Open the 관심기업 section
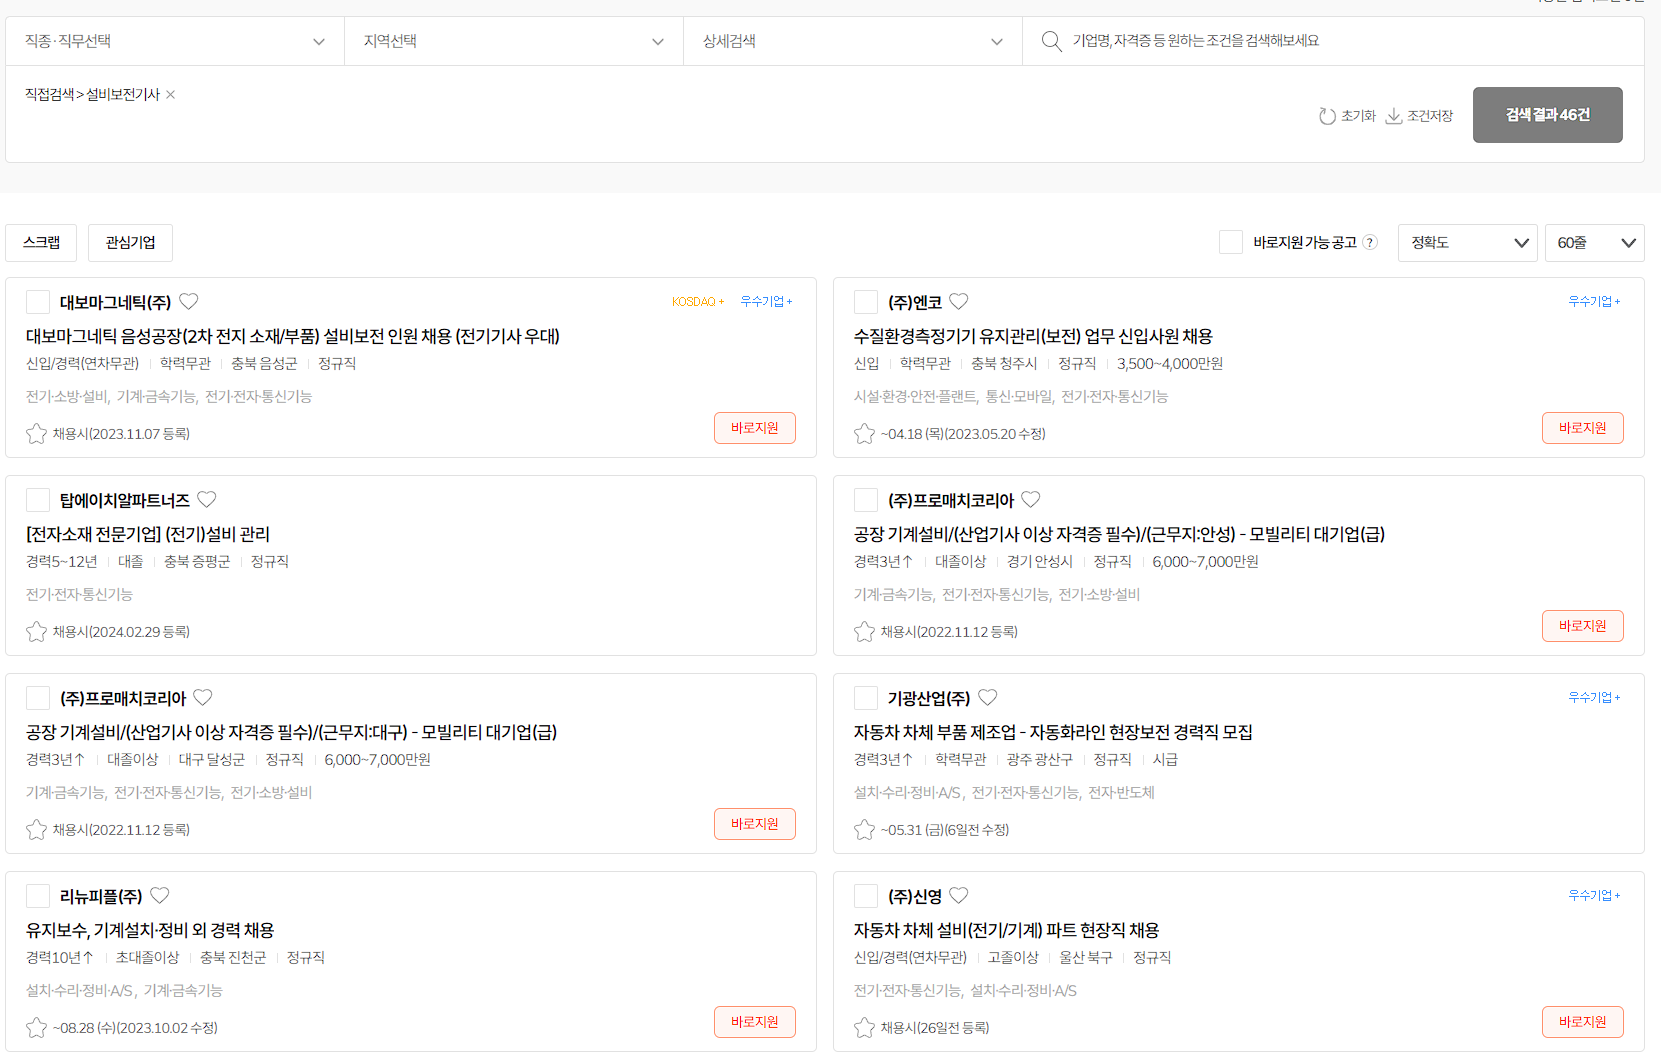 (x=130, y=242)
